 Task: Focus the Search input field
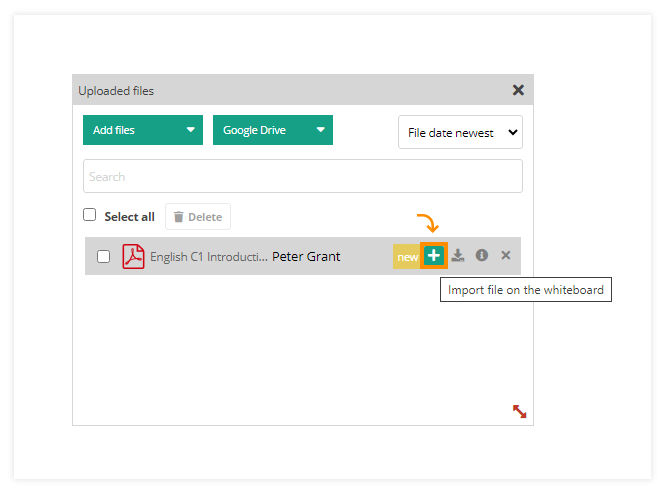point(302,176)
